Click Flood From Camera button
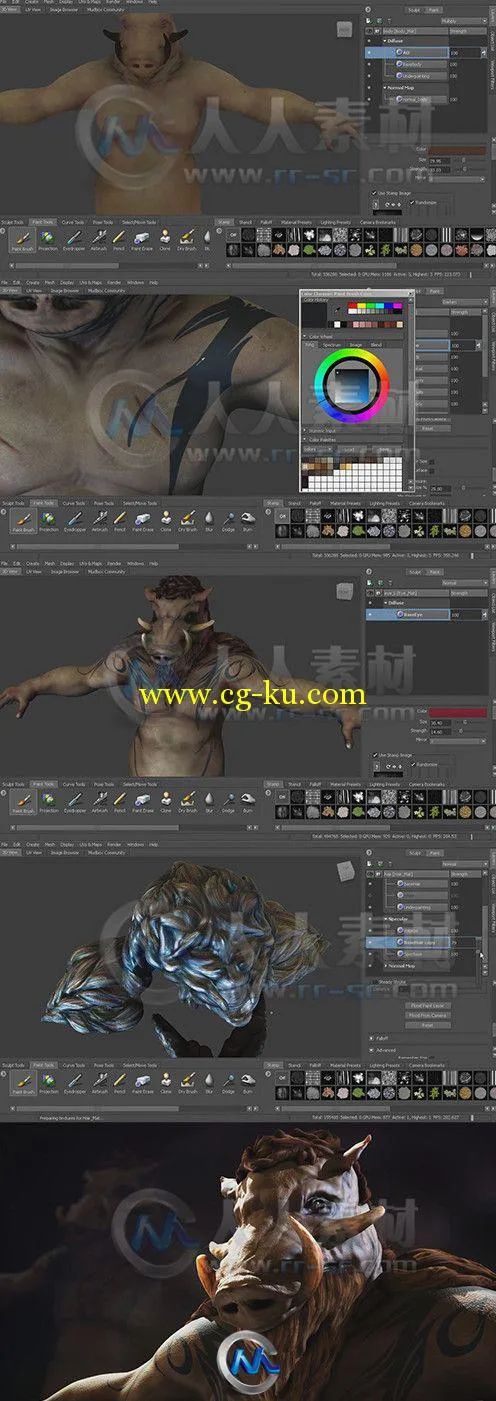Image resolution: width=496 pixels, height=1401 pixels. pyautogui.click(x=426, y=1015)
